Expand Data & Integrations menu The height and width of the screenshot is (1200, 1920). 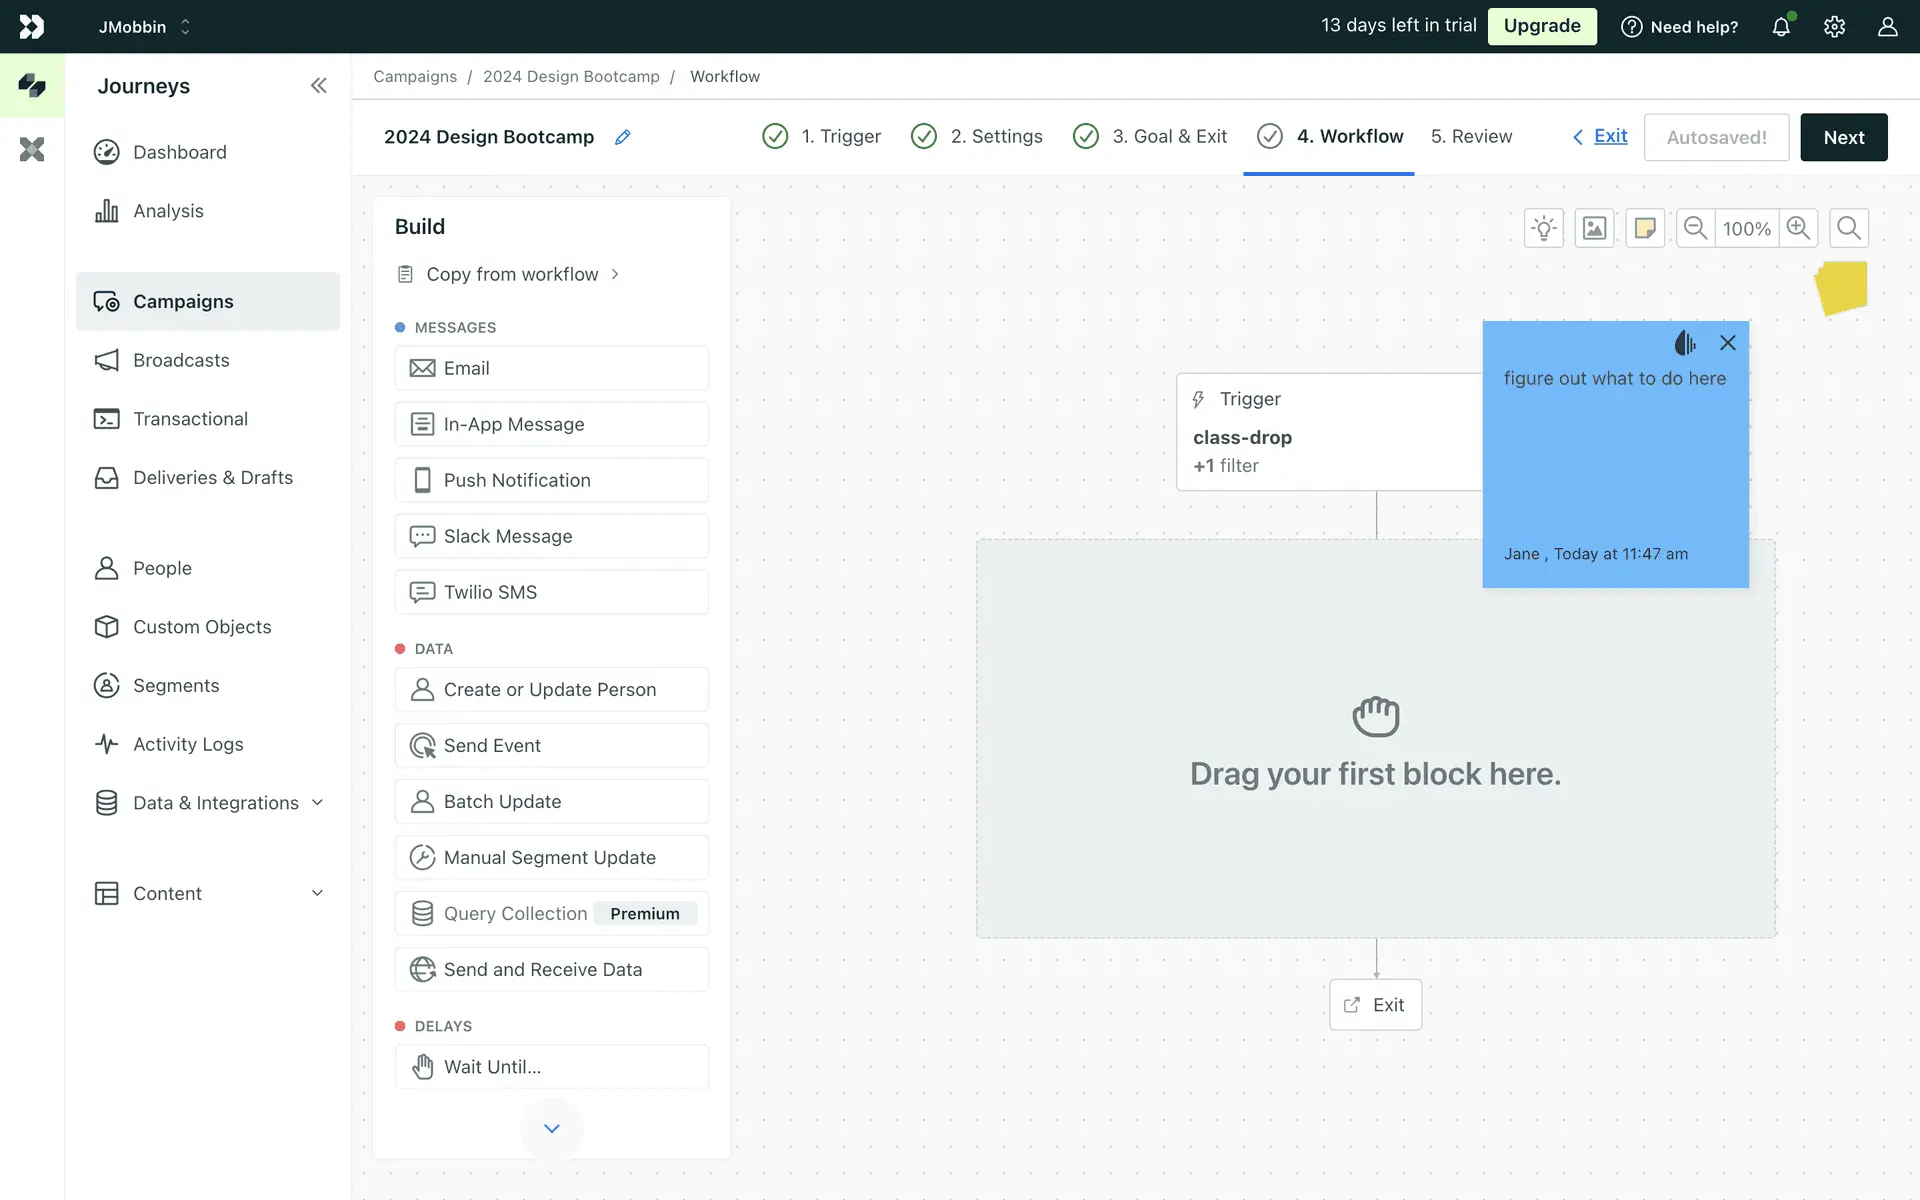coord(317,802)
